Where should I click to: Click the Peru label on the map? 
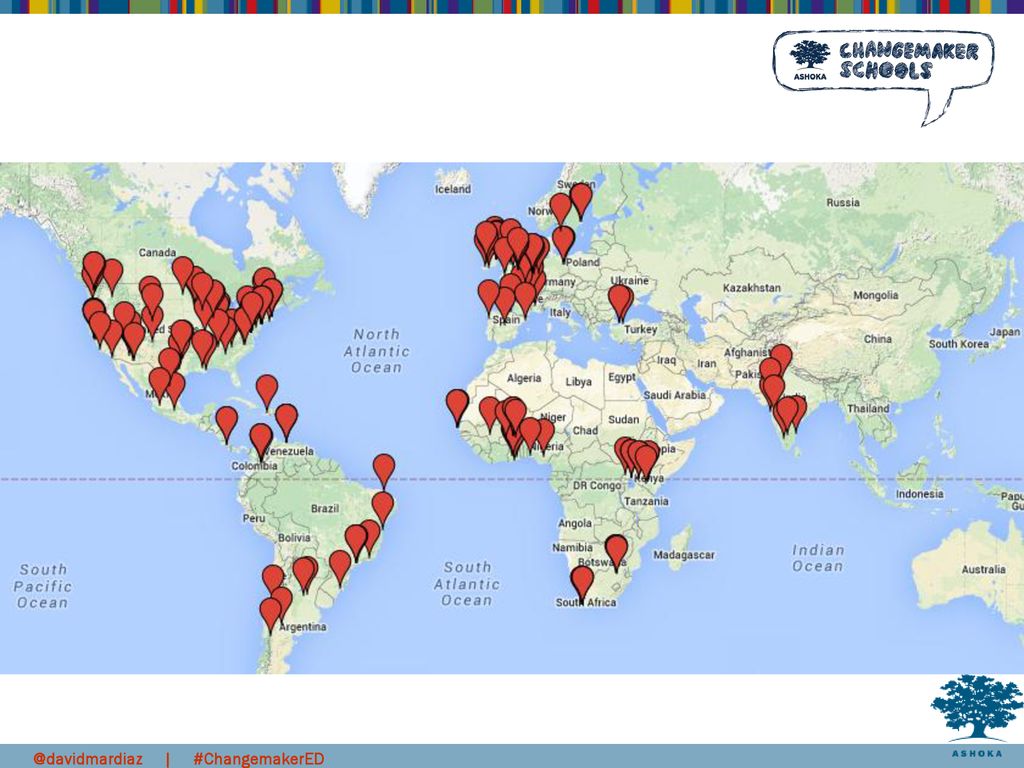tap(254, 519)
